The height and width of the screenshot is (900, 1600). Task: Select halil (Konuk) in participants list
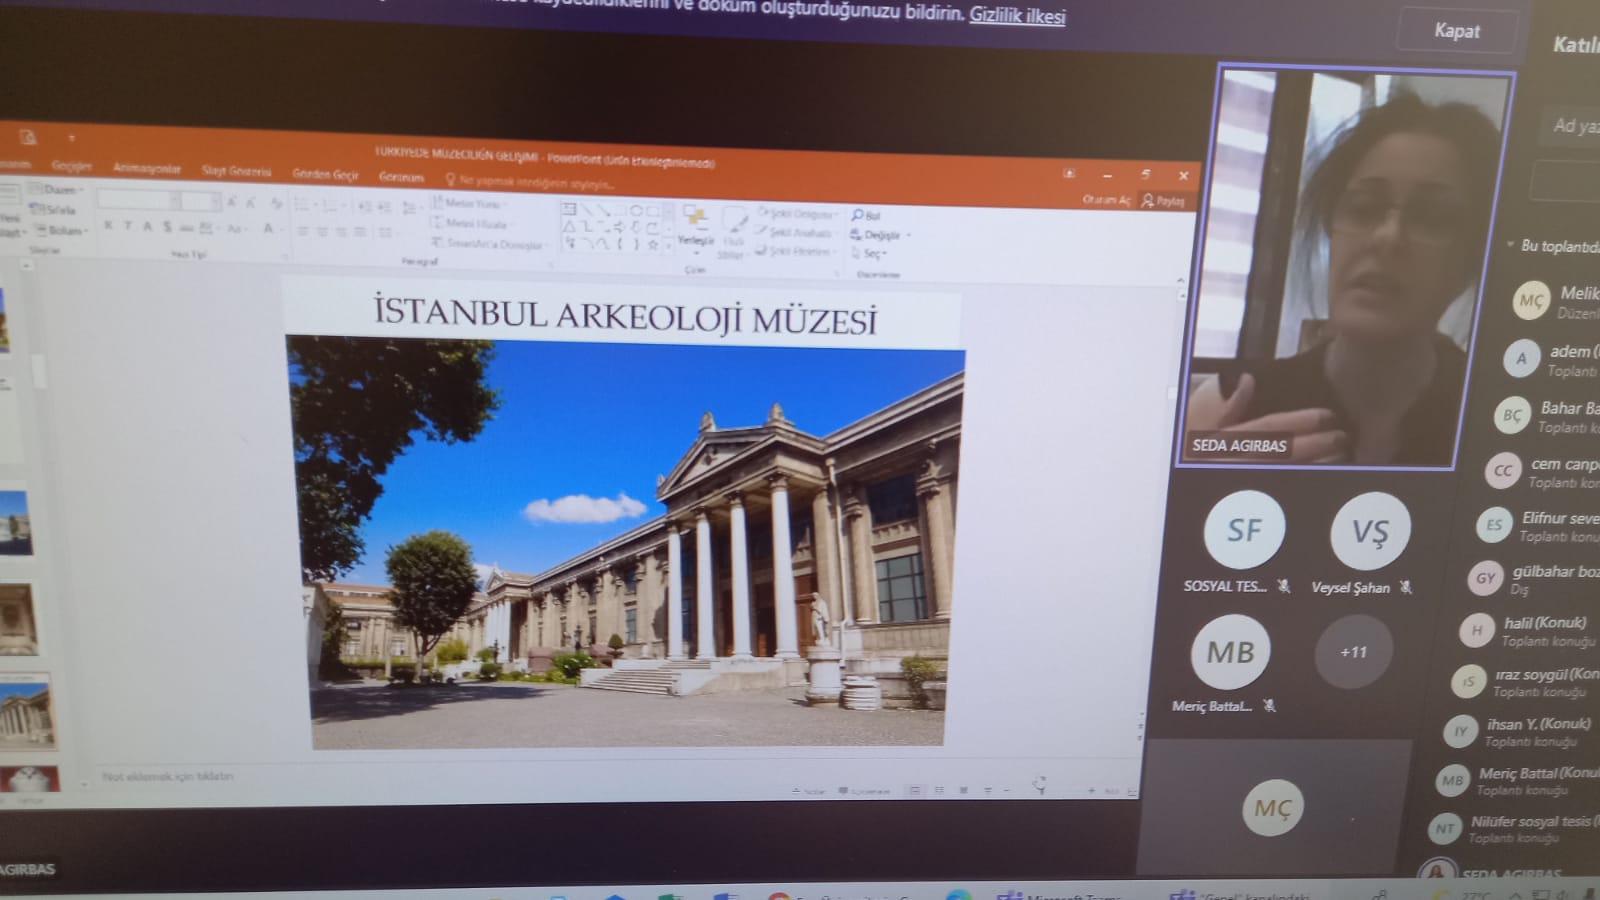(x=1527, y=631)
